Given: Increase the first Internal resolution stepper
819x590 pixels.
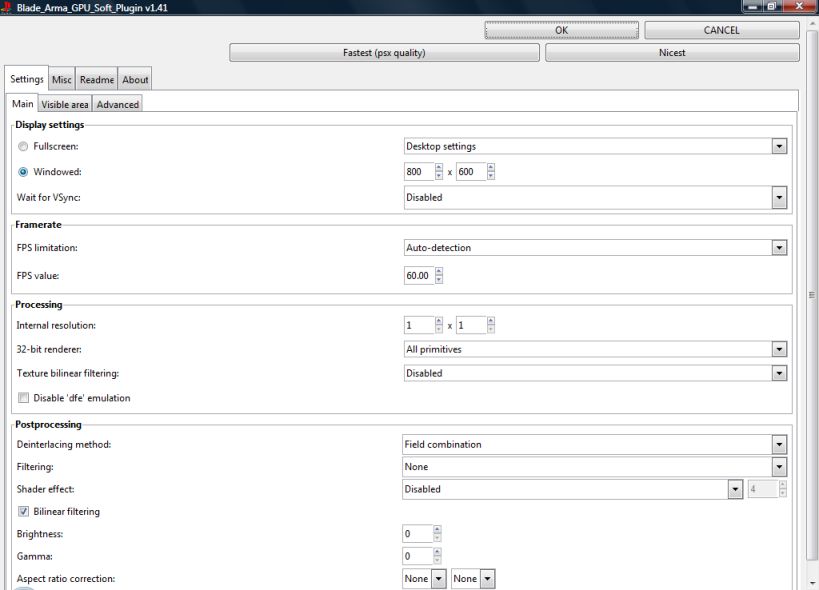Looking at the screenshot, I should coord(439,321).
